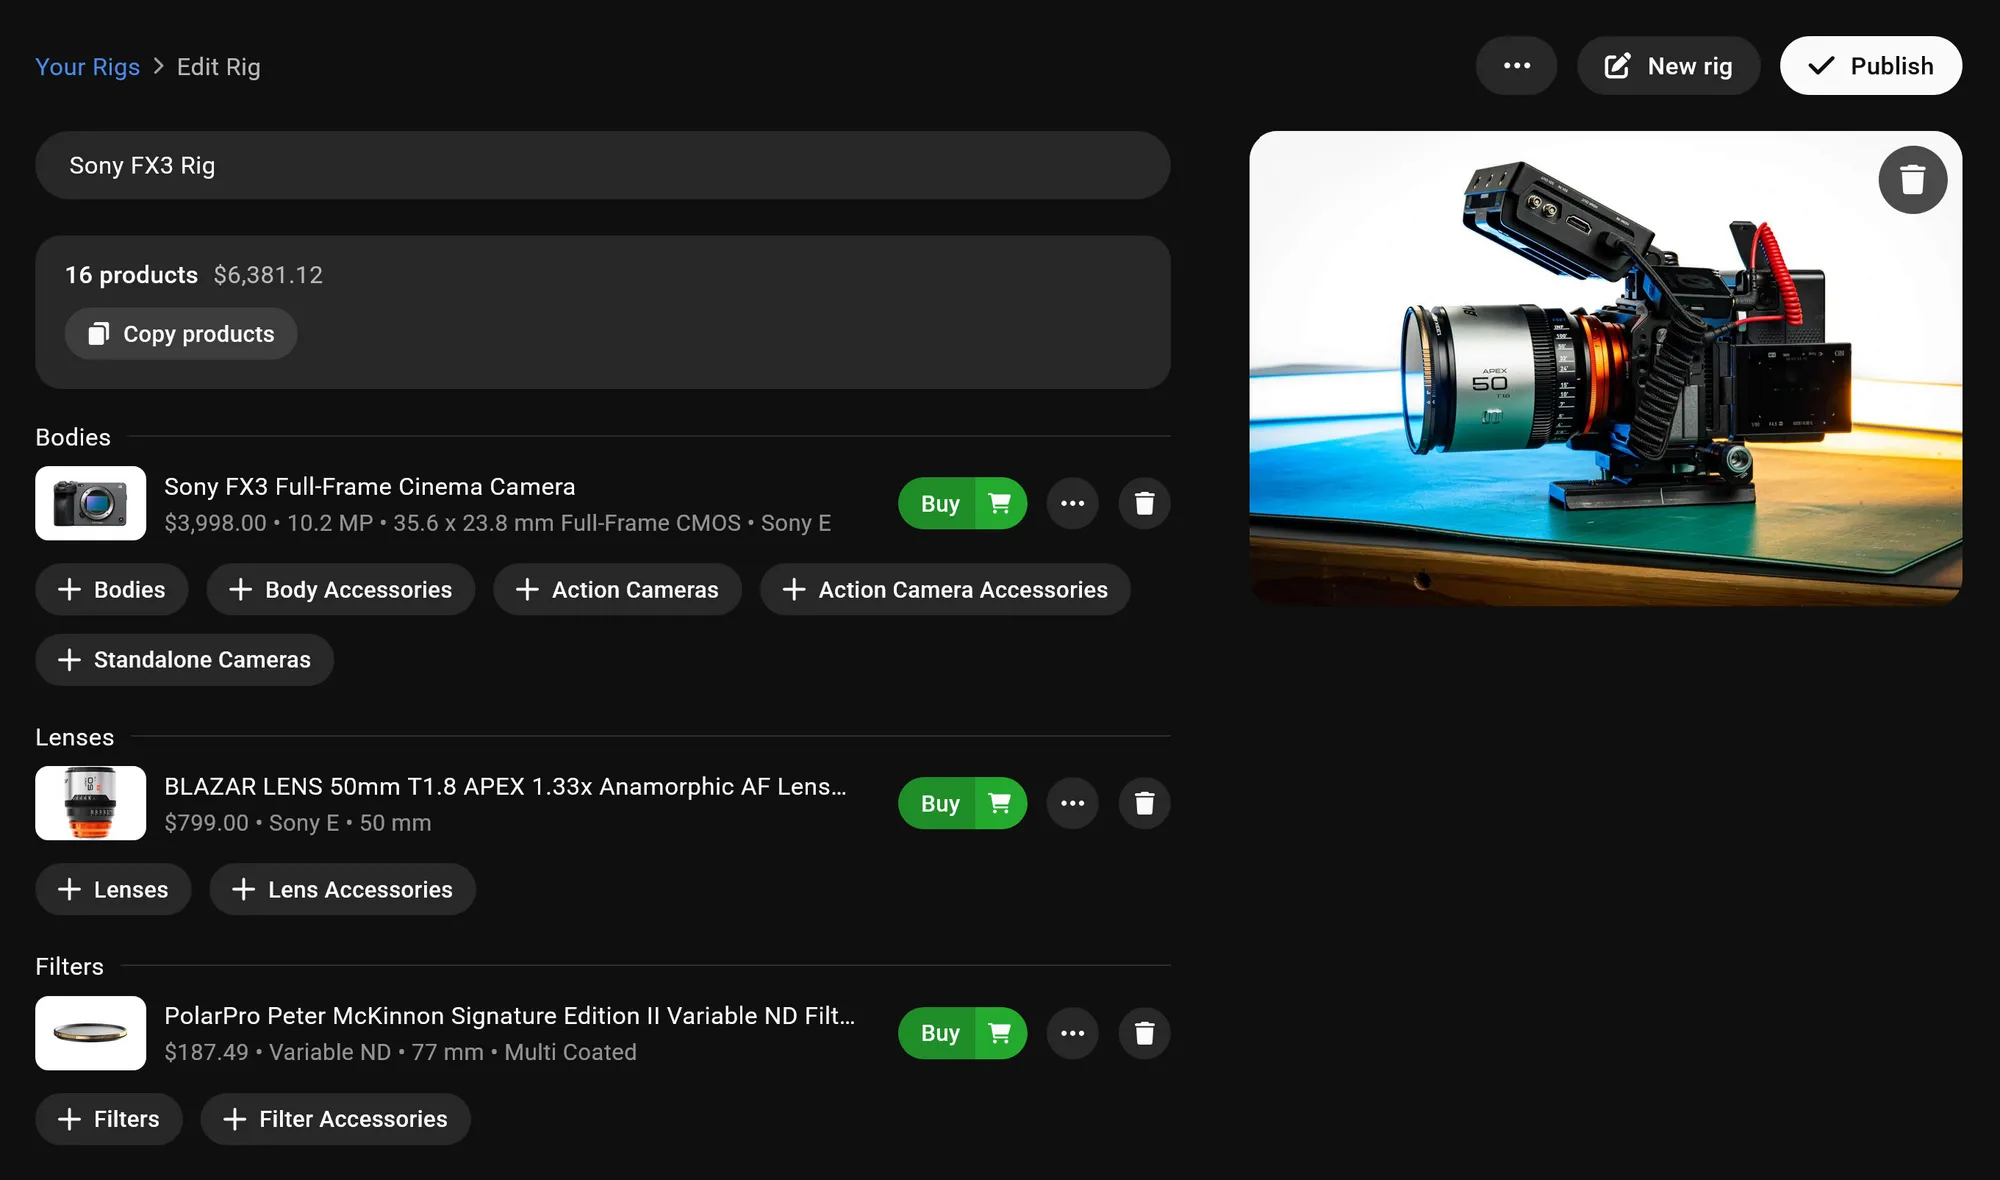Image resolution: width=2000 pixels, height=1180 pixels.
Task: Click cart icon for PolarPro filter
Action: (x=999, y=1033)
